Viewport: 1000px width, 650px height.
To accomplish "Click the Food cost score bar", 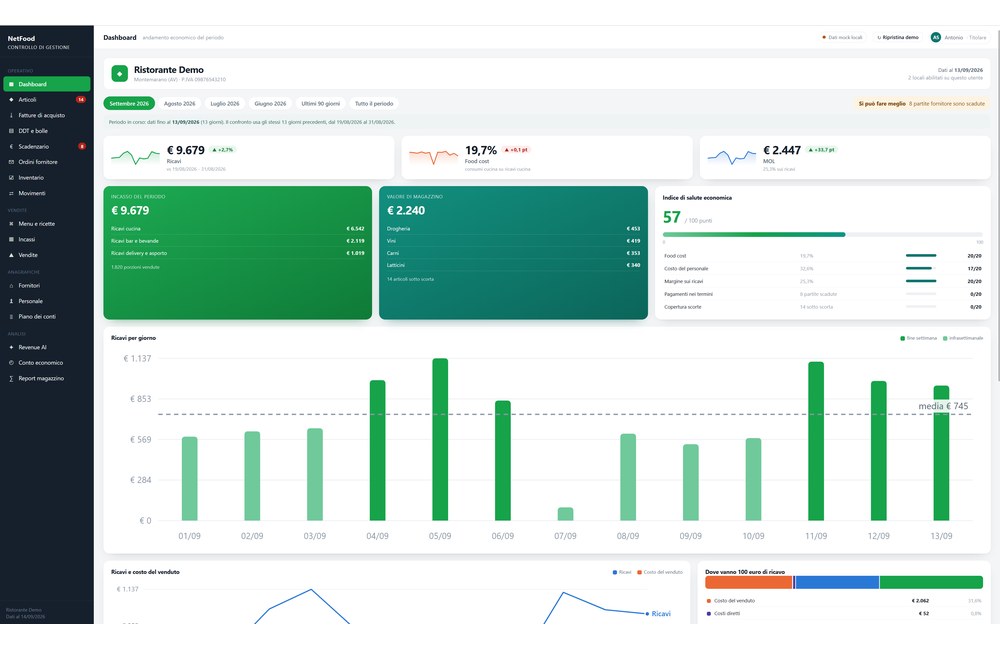I will pos(921,256).
